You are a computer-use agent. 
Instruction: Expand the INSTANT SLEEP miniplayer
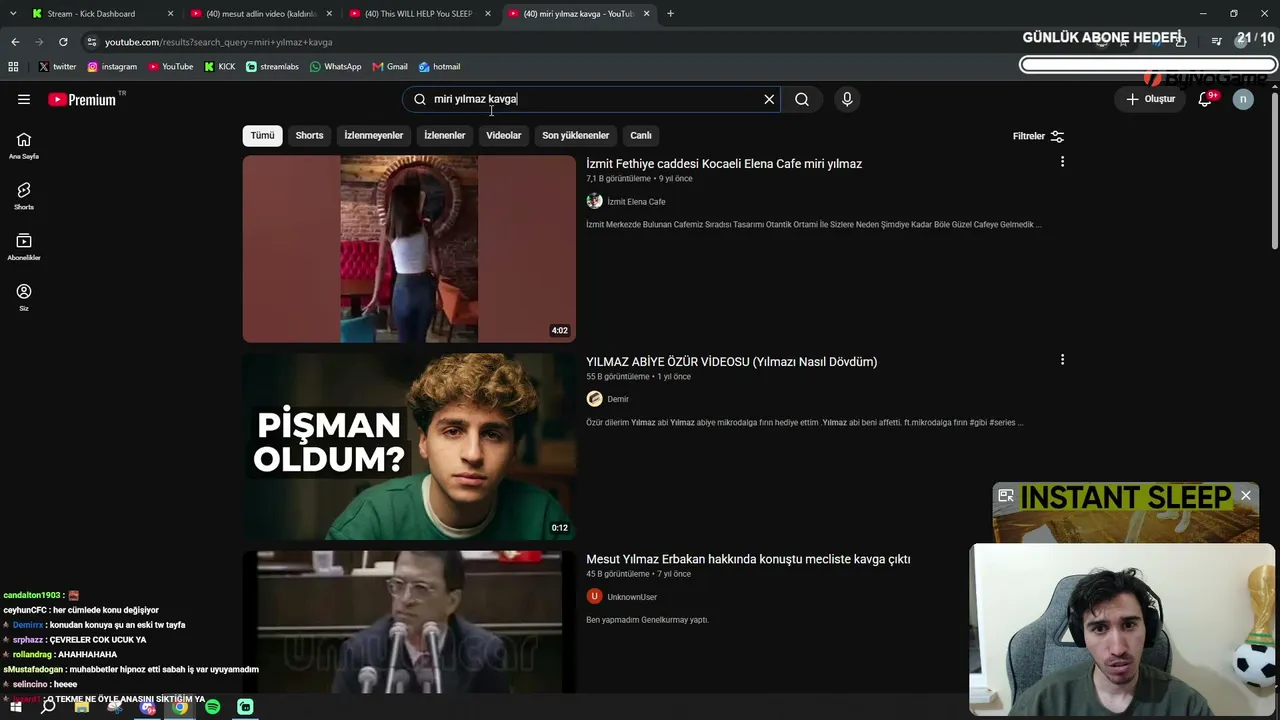click(1006, 496)
